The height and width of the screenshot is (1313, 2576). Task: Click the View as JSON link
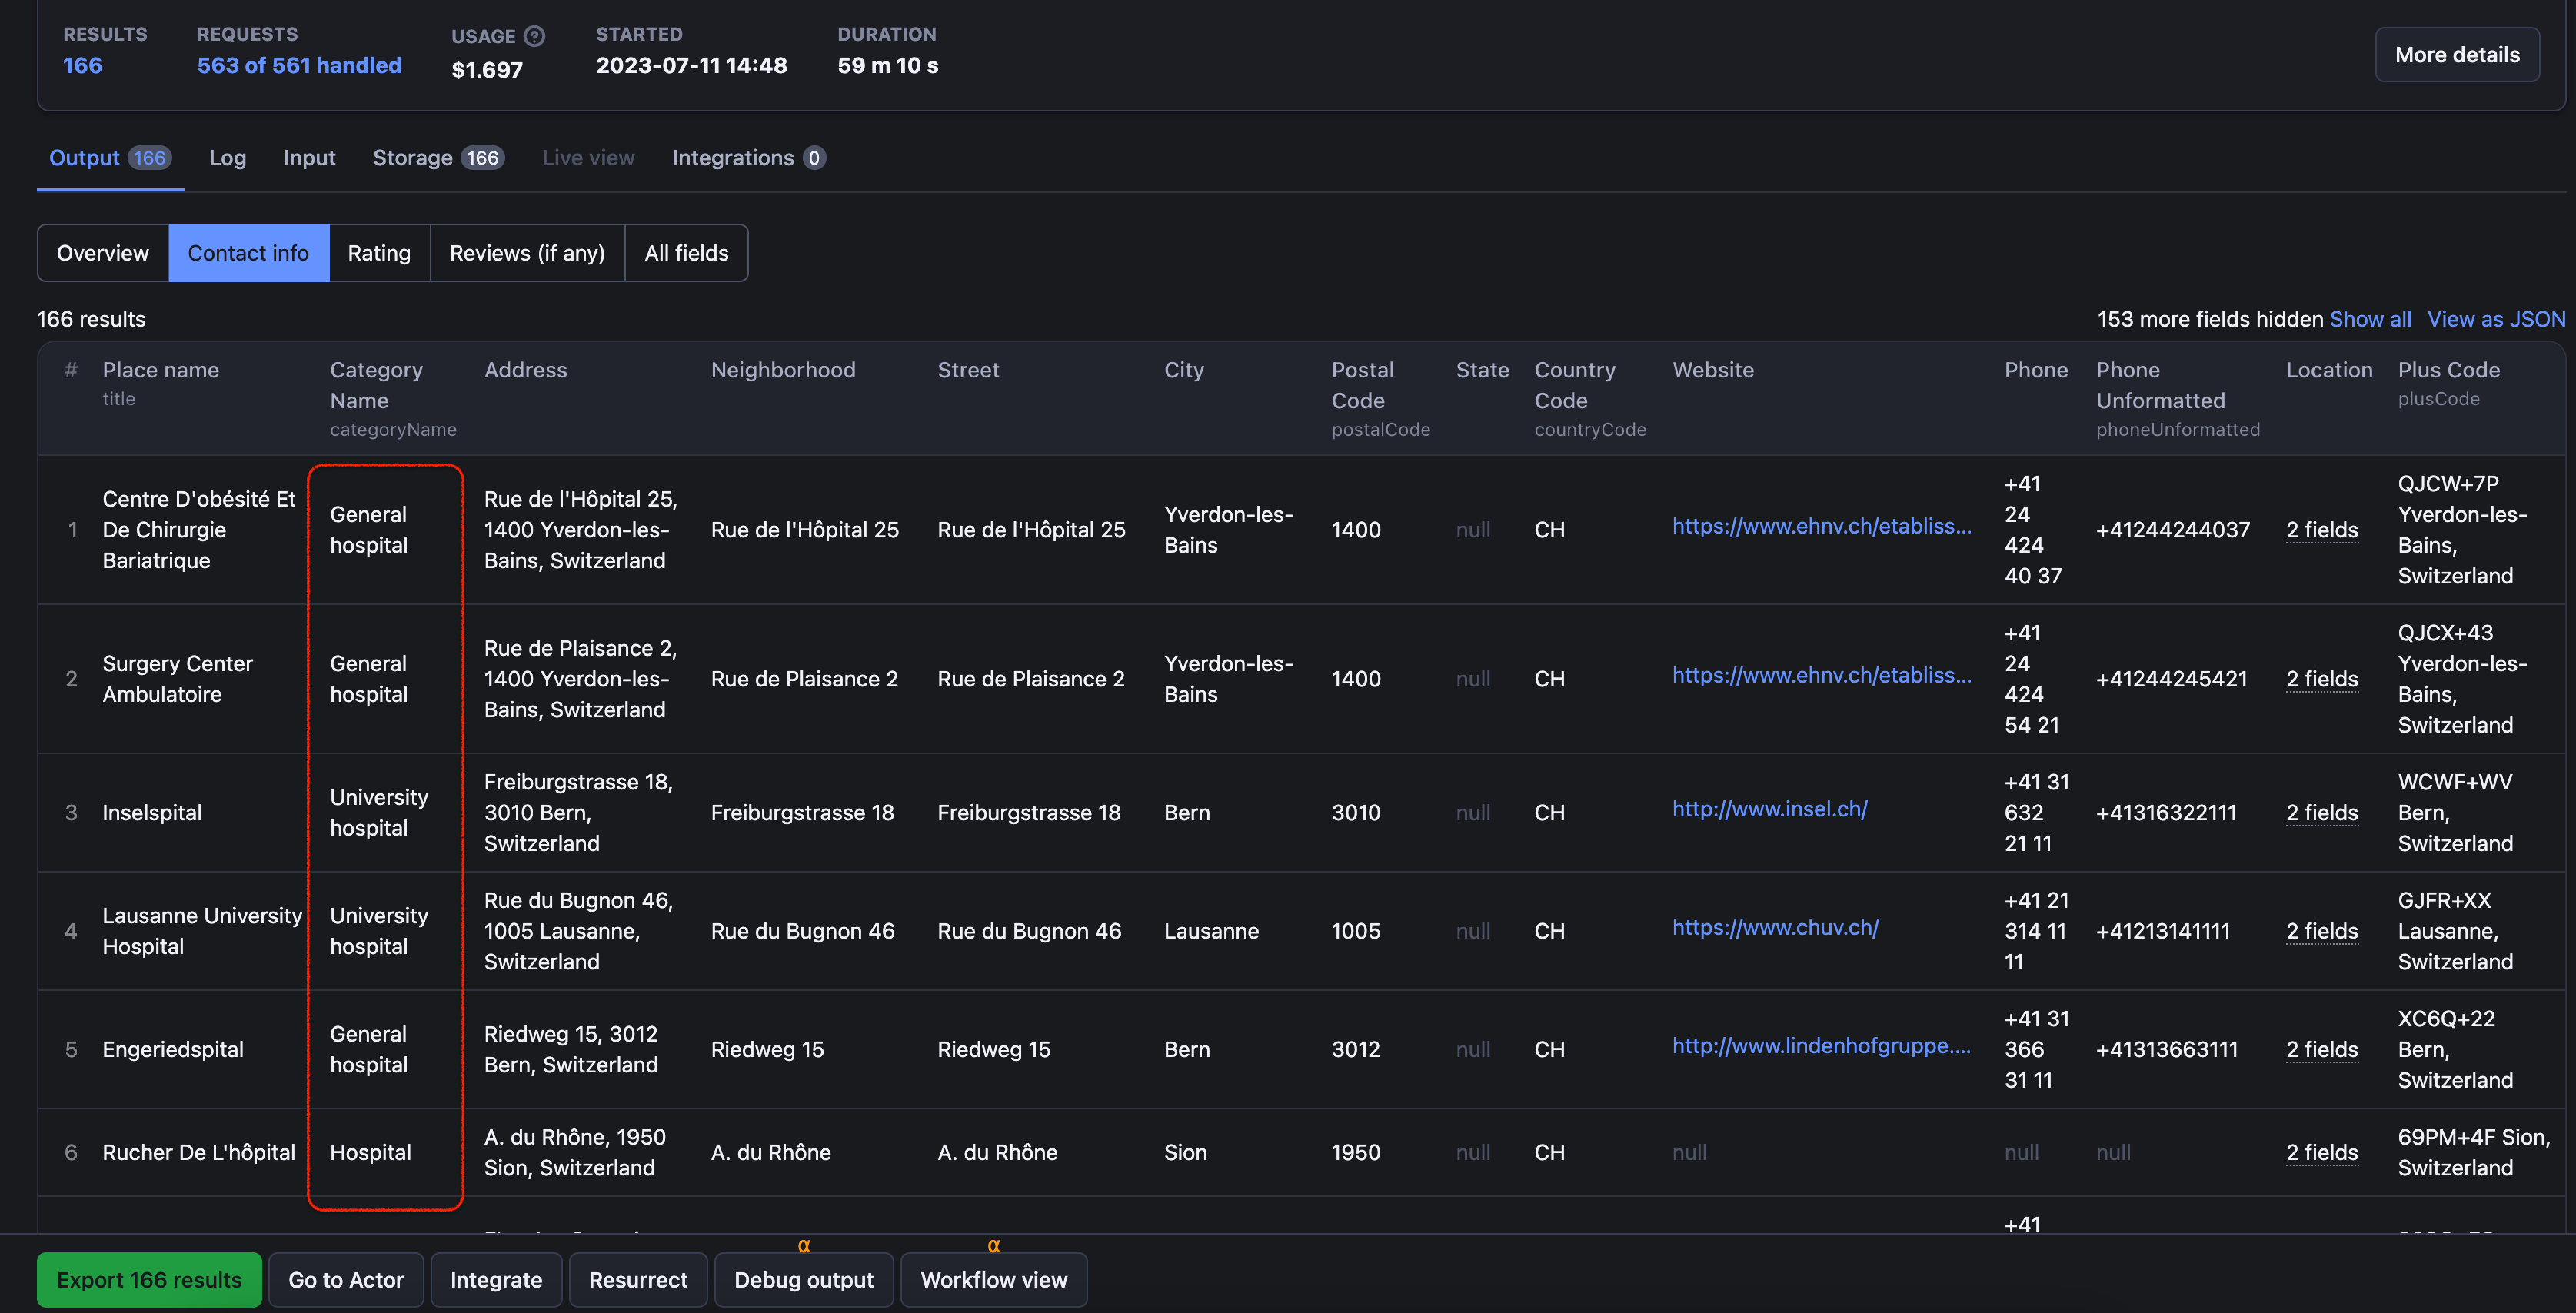(x=2496, y=319)
